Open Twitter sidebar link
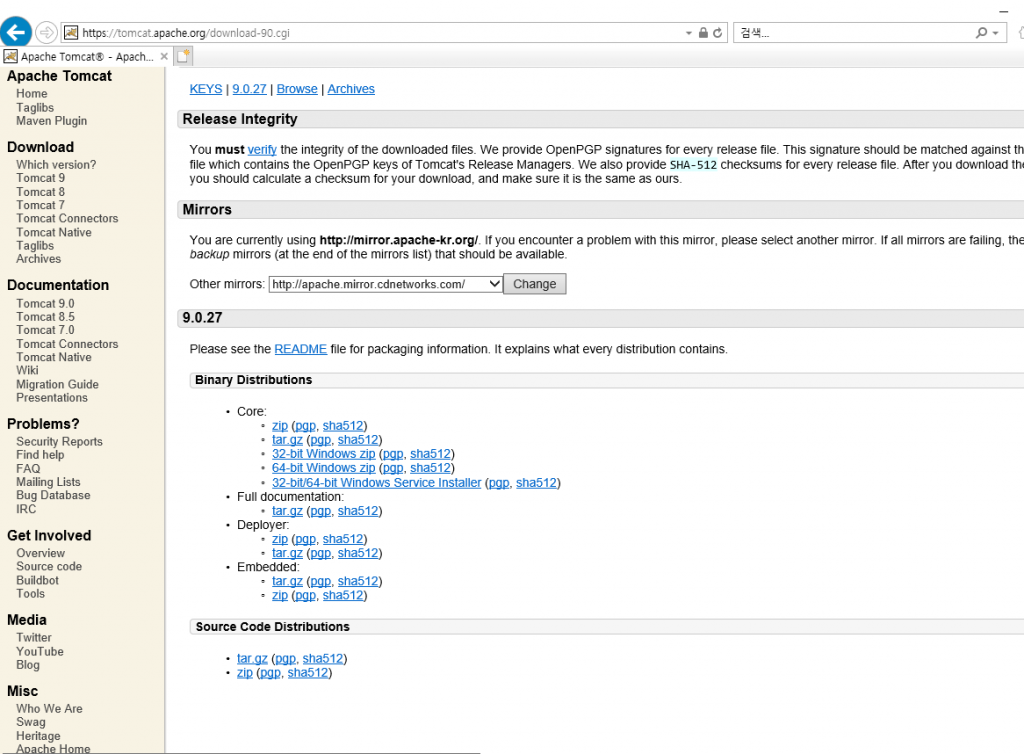This screenshot has height=754, width=1024. tap(34, 637)
